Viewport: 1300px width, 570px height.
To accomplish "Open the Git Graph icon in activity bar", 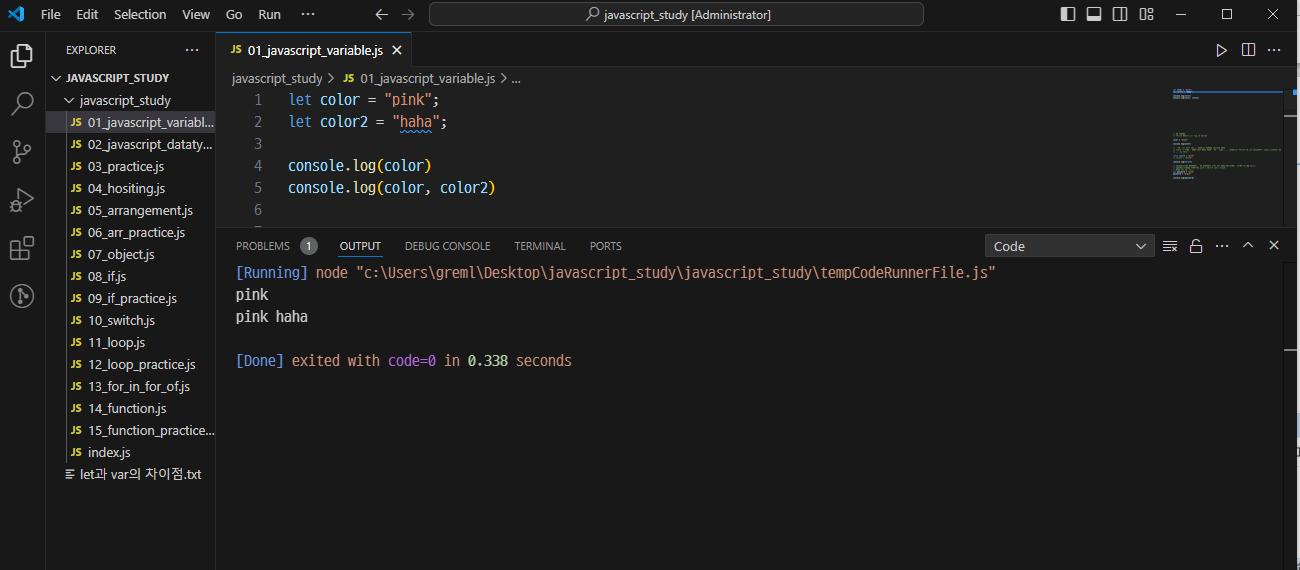I will pos(21,296).
